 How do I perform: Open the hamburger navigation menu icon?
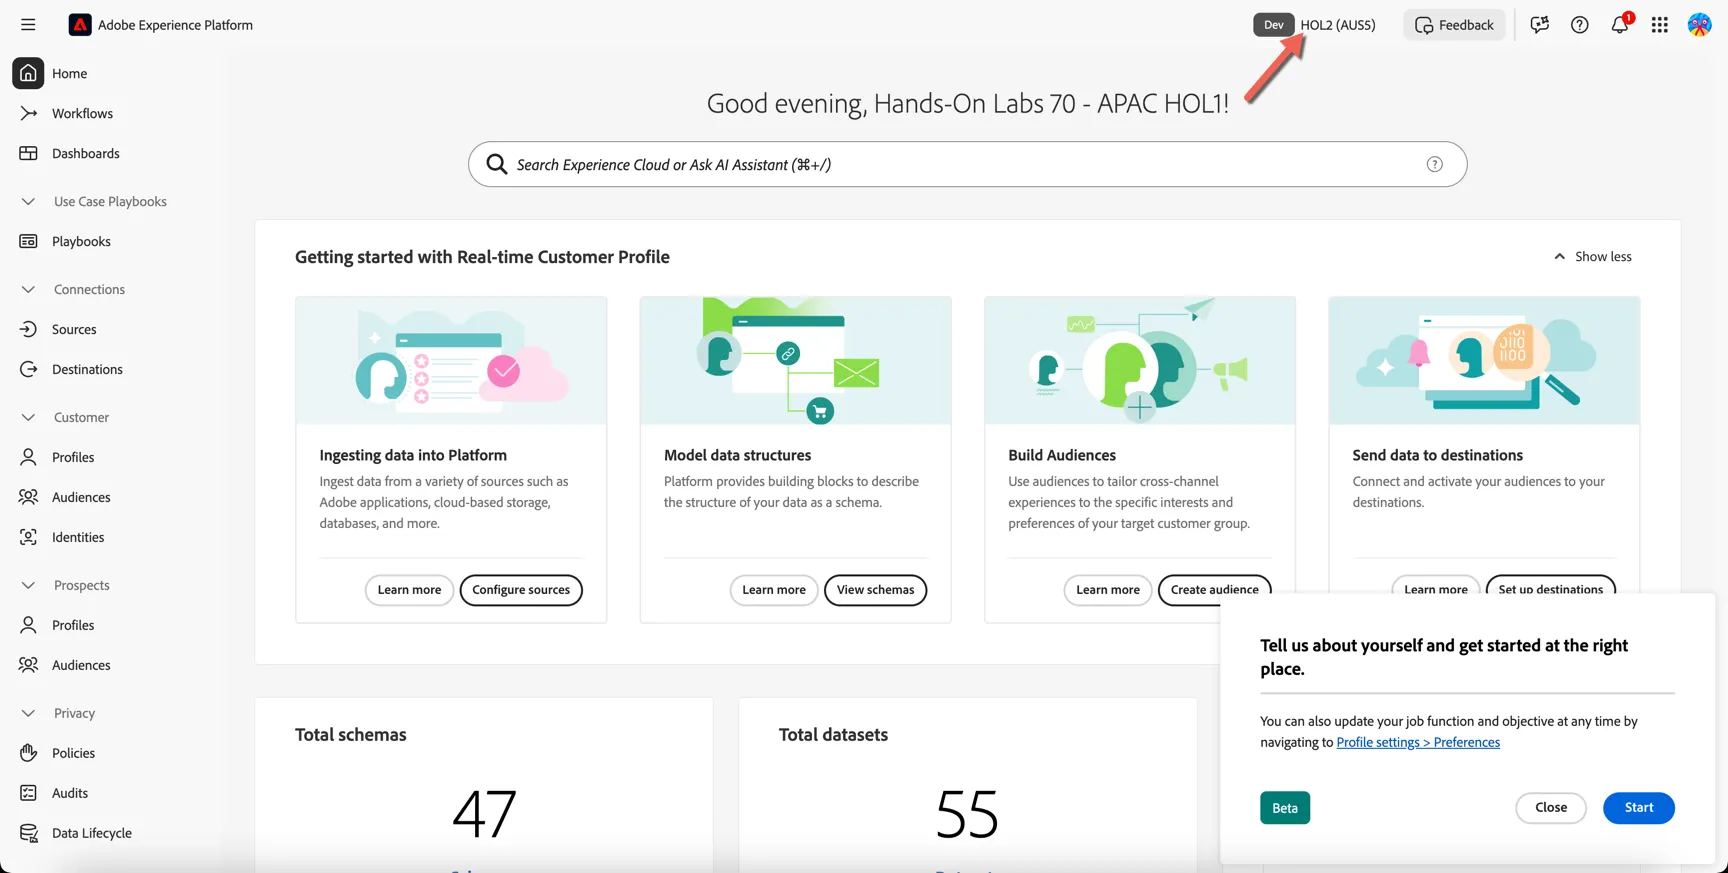click(28, 25)
